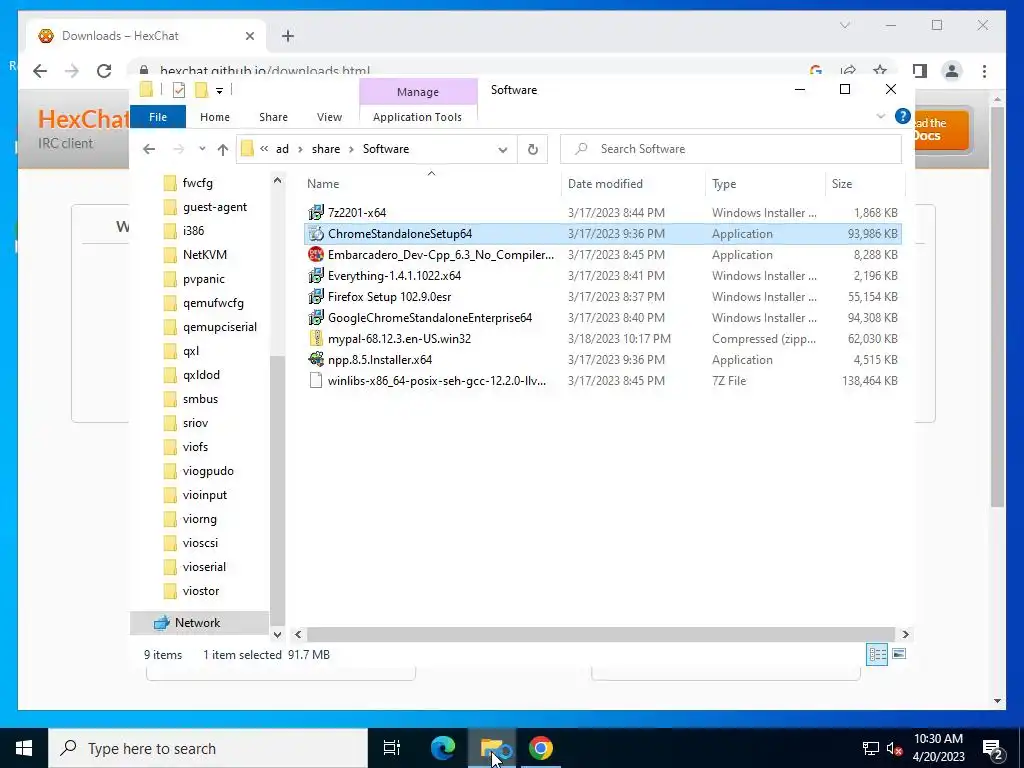Open Chrome three-dot menu
This screenshot has height=768, width=1024.
pyautogui.click(x=984, y=71)
